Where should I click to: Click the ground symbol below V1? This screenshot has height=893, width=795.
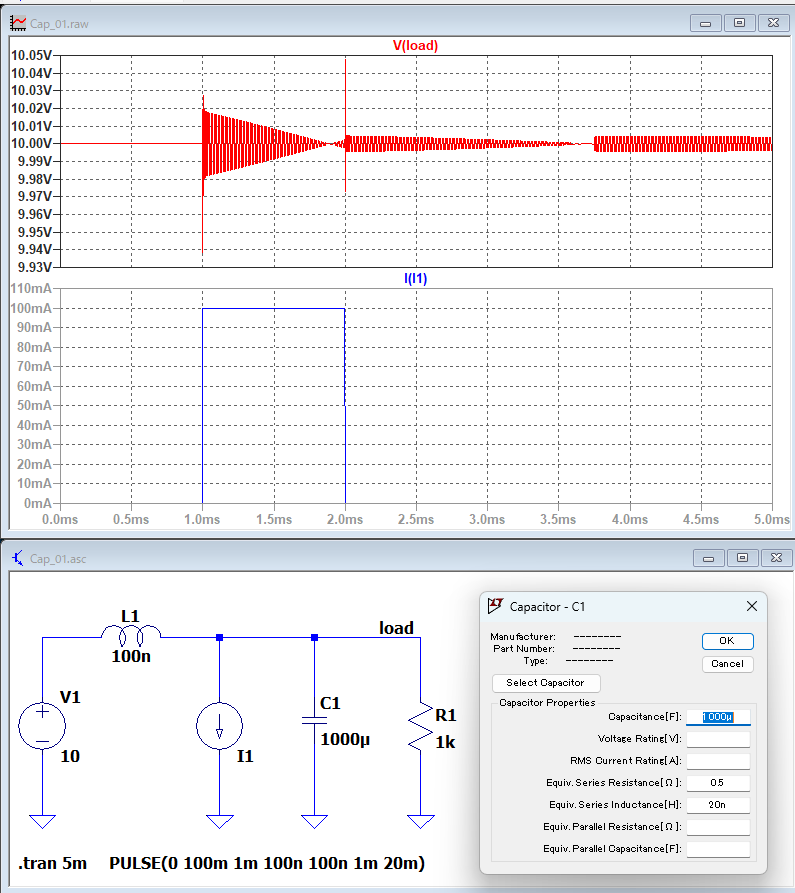pyautogui.click(x=43, y=821)
